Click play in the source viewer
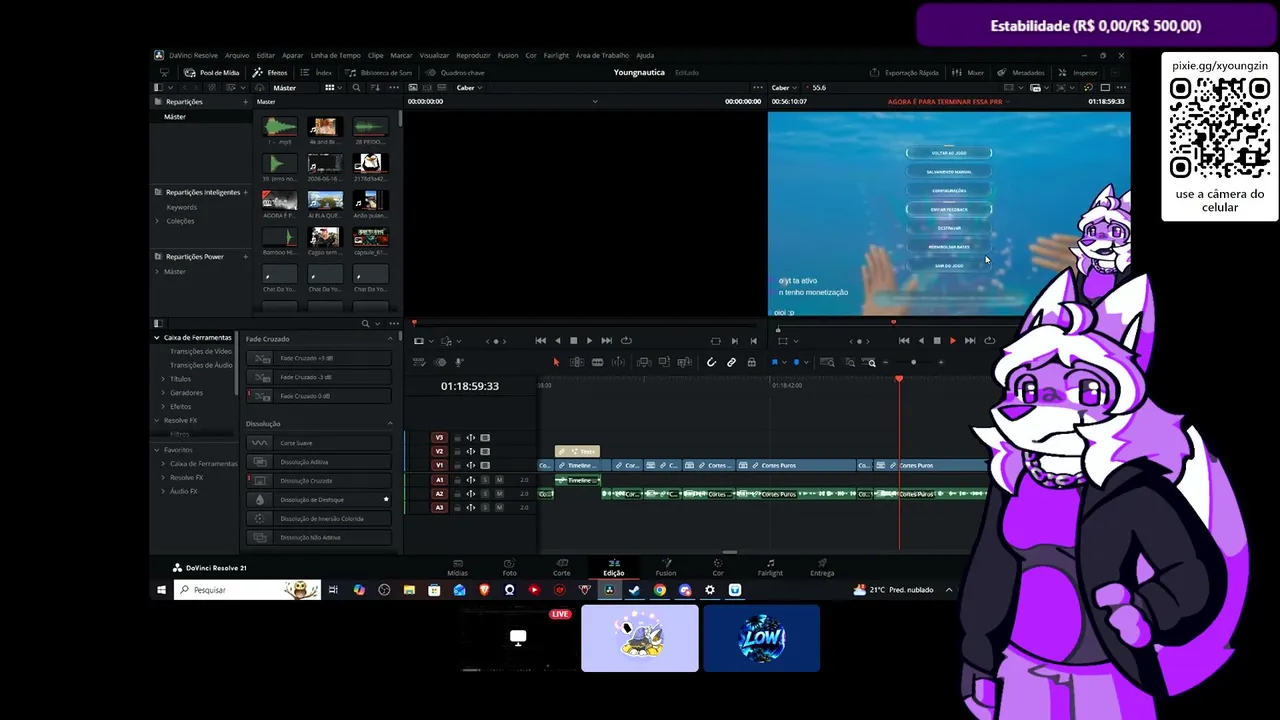This screenshot has width=1280, height=720. click(589, 341)
